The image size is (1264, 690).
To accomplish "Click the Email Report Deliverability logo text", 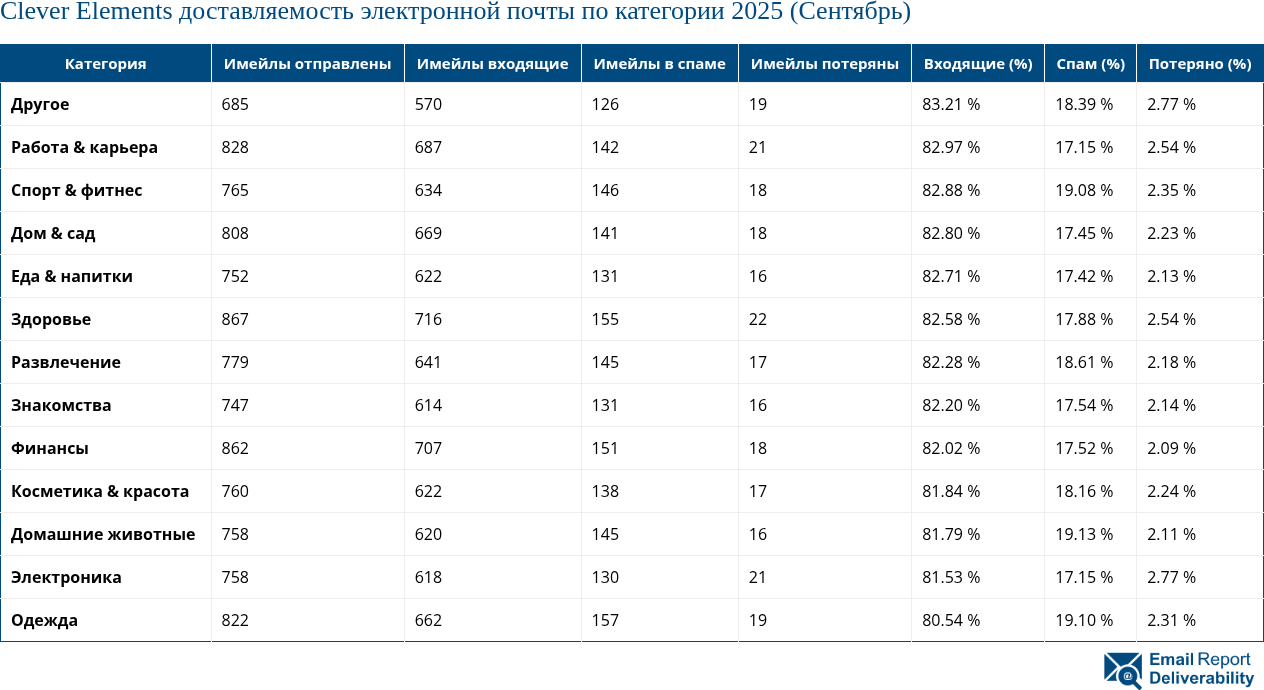I will click(1200, 669).
